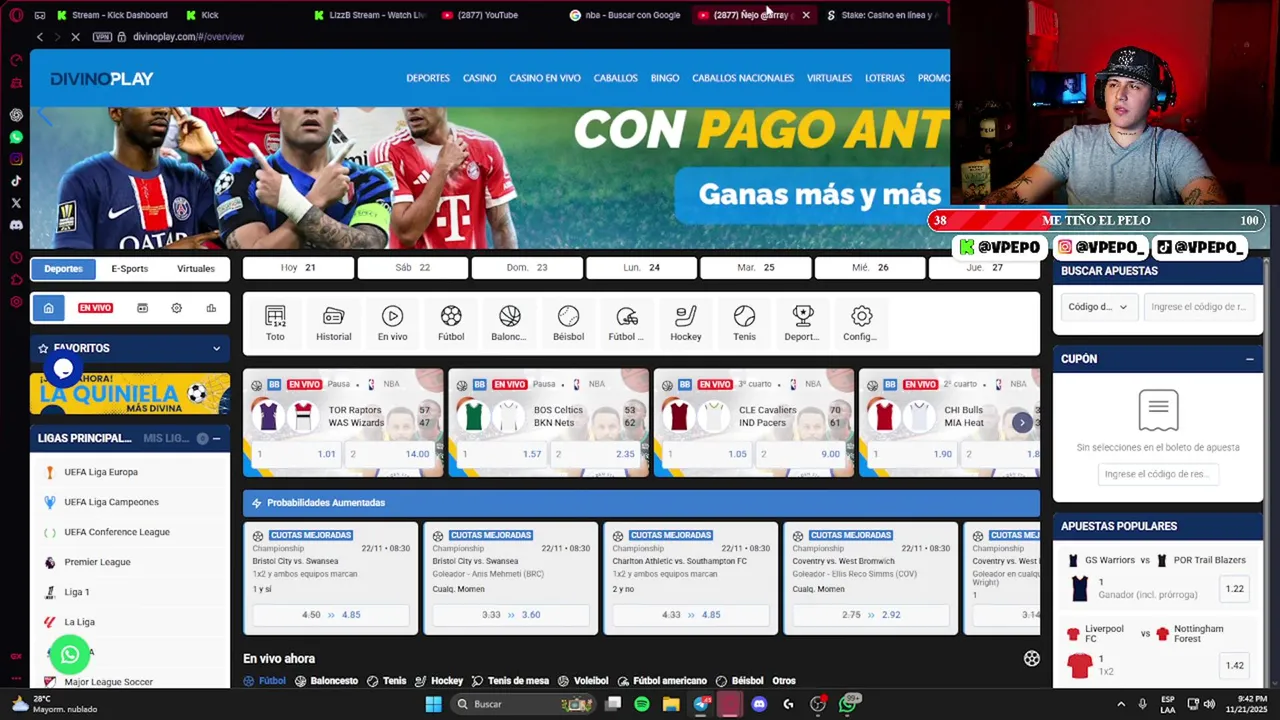
Task: Select the Fútbol sport icon
Action: (451, 323)
